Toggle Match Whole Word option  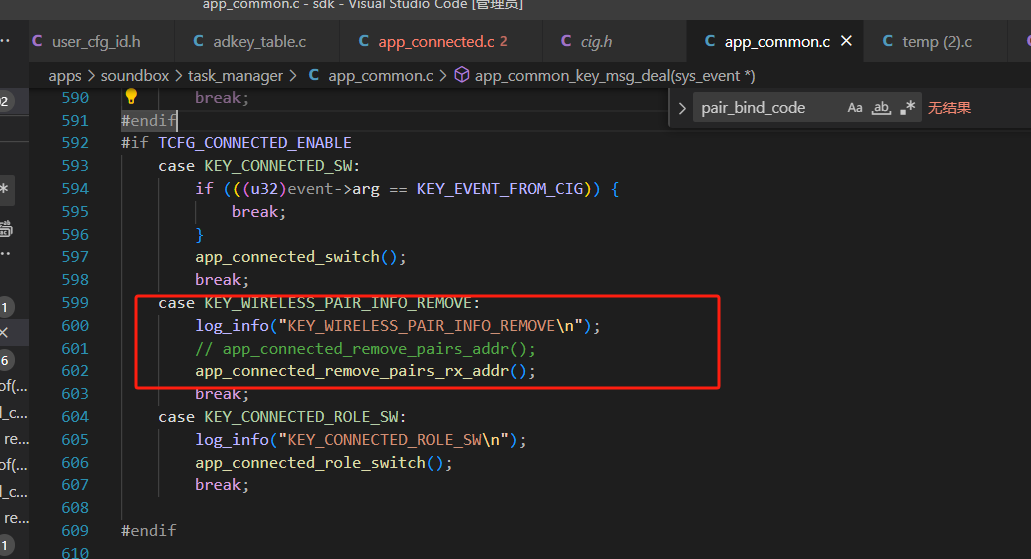[x=881, y=108]
